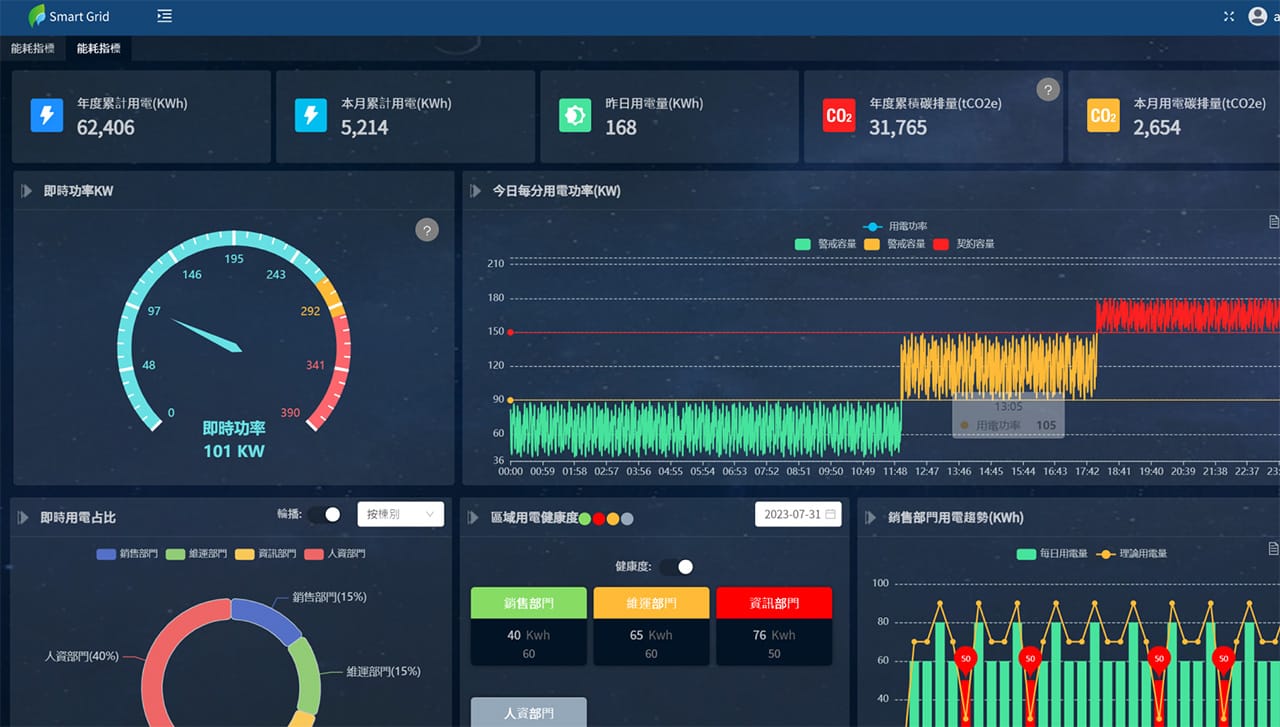Open the user avatar account icon
The image size is (1280, 727).
tap(1258, 16)
